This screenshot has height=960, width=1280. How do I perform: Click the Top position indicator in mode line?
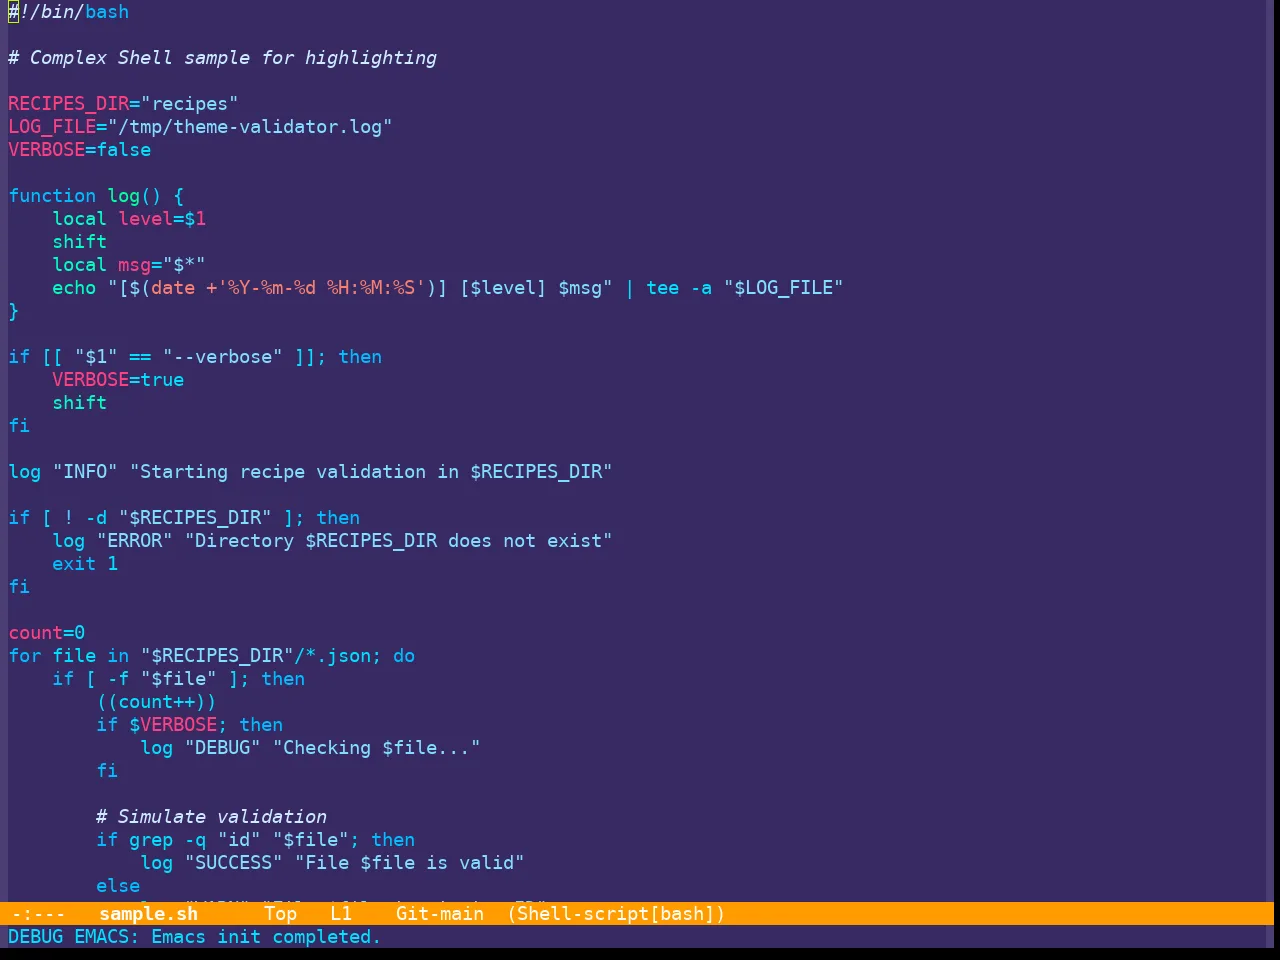(281, 914)
